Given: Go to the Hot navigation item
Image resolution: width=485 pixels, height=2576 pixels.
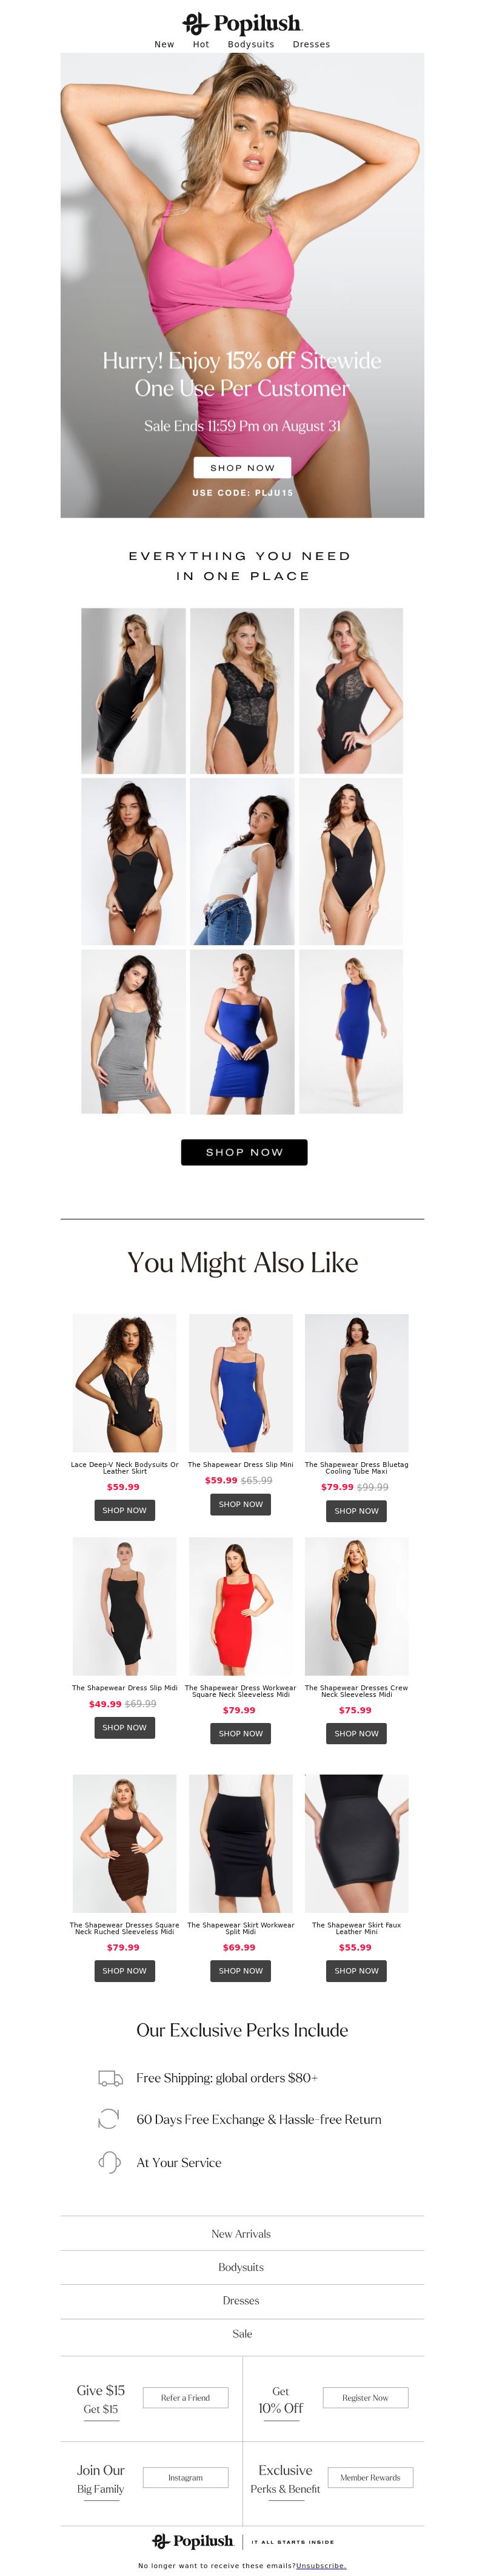Looking at the screenshot, I should point(201,44).
